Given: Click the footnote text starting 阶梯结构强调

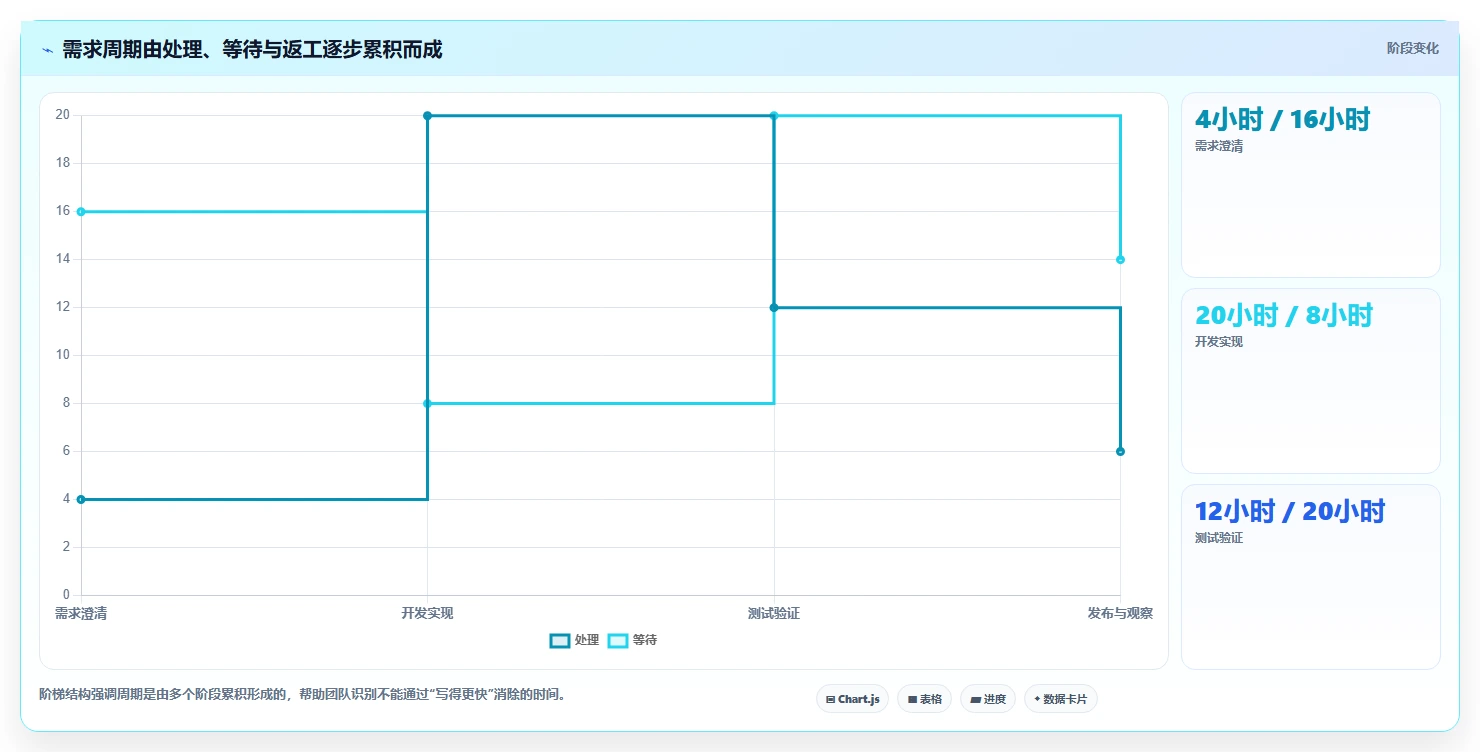Looking at the screenshot, I should pyautogui.click(x=304, y=694).
